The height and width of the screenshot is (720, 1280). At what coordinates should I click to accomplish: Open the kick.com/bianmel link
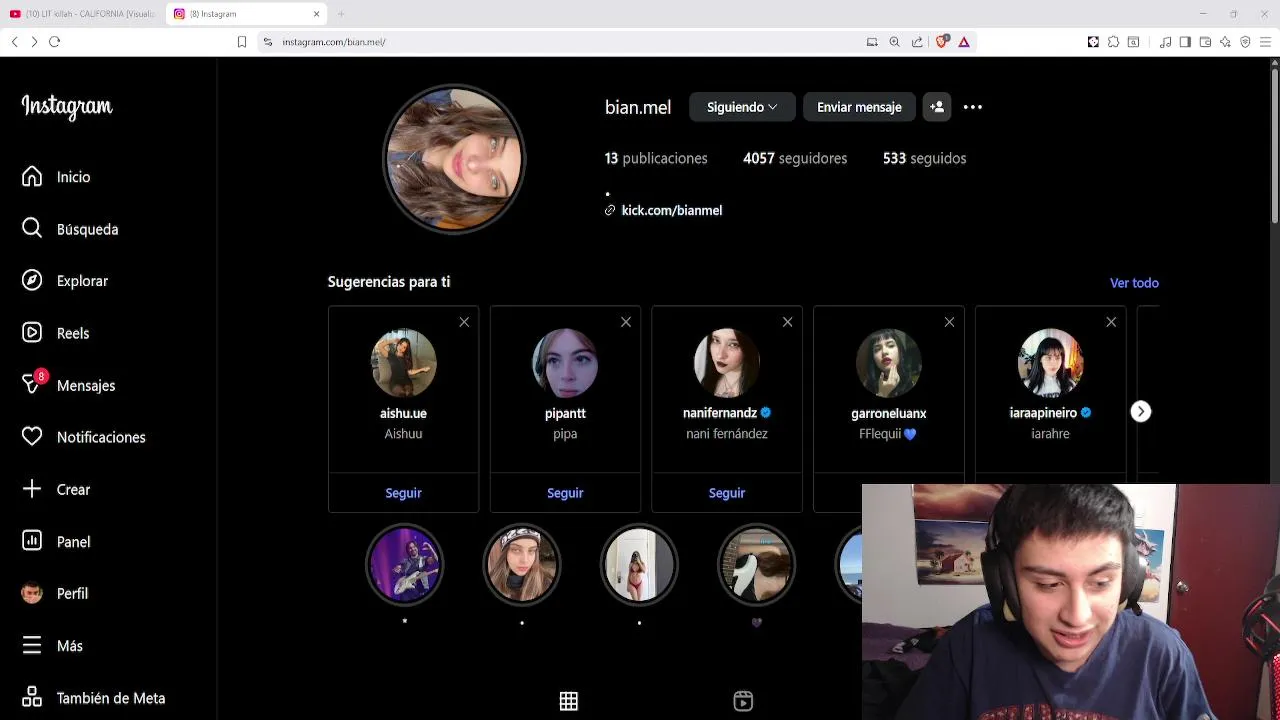click(x=671, y=210)
